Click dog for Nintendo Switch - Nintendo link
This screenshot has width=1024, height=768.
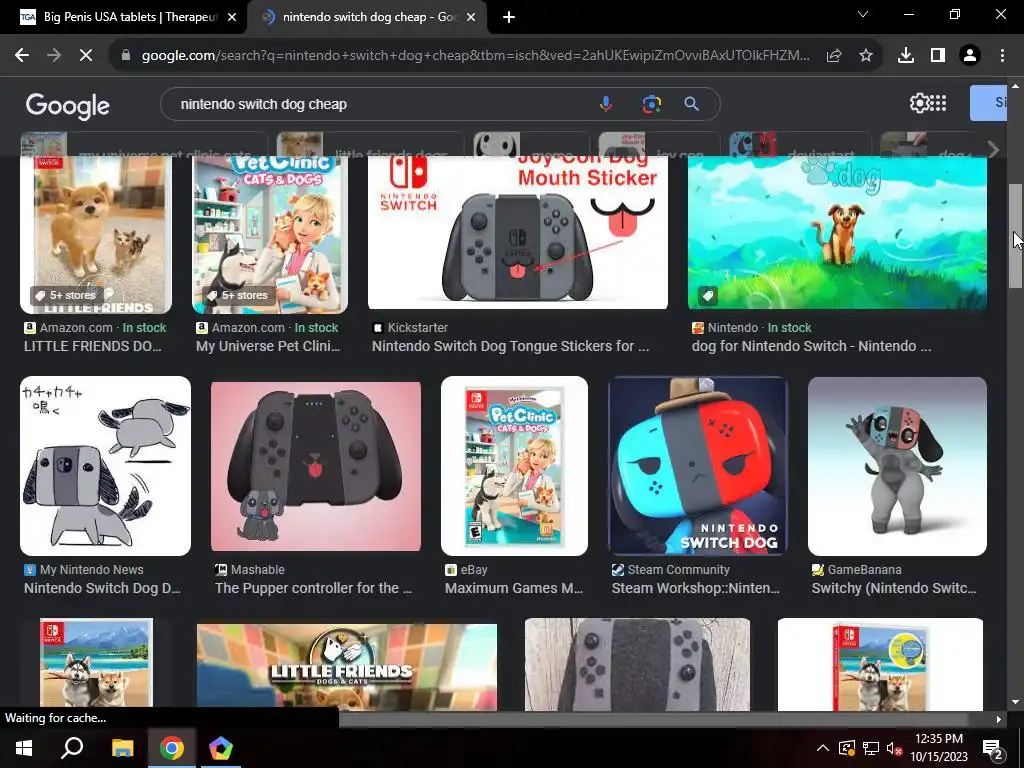(811, 346)
